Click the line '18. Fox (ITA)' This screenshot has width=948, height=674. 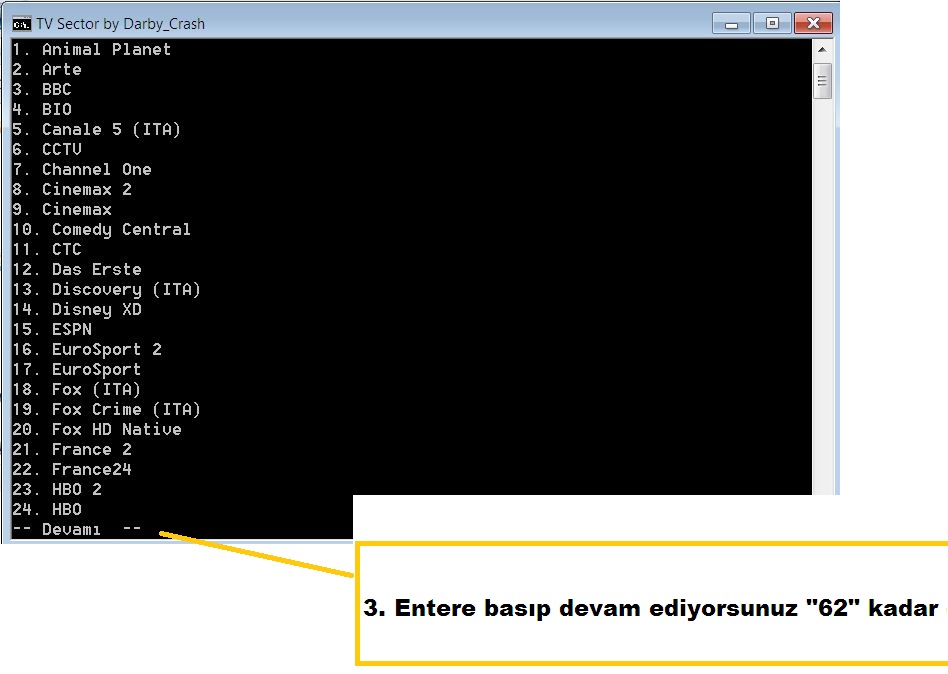[77, 389]
